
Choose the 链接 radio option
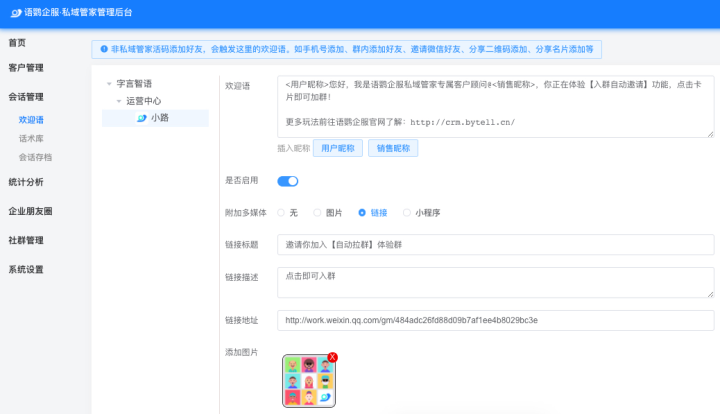pos(362,213)
